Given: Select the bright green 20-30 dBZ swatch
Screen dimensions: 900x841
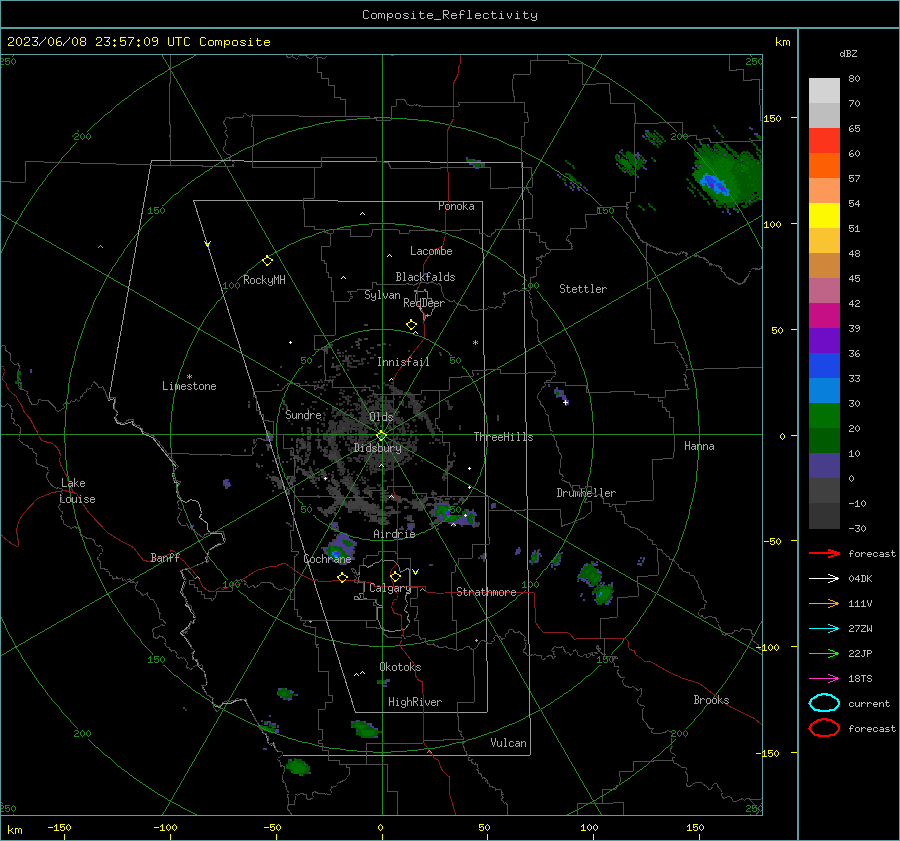Looking at the screenshot, I should pos(824,416).
